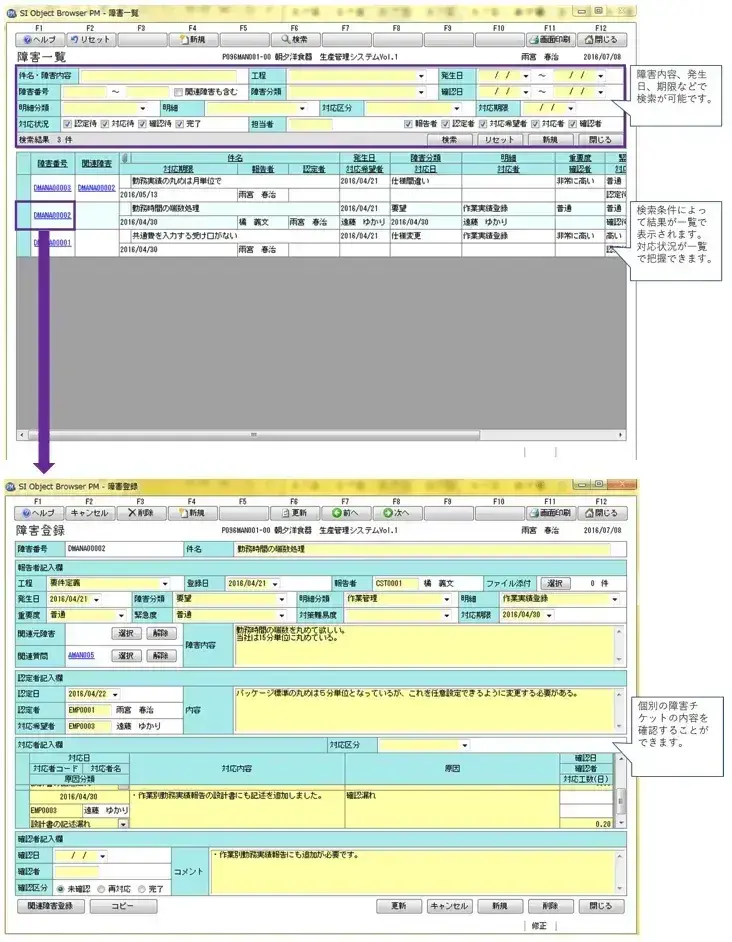Open the 工程 要件定義 dropdown in 障害登録

165,583
